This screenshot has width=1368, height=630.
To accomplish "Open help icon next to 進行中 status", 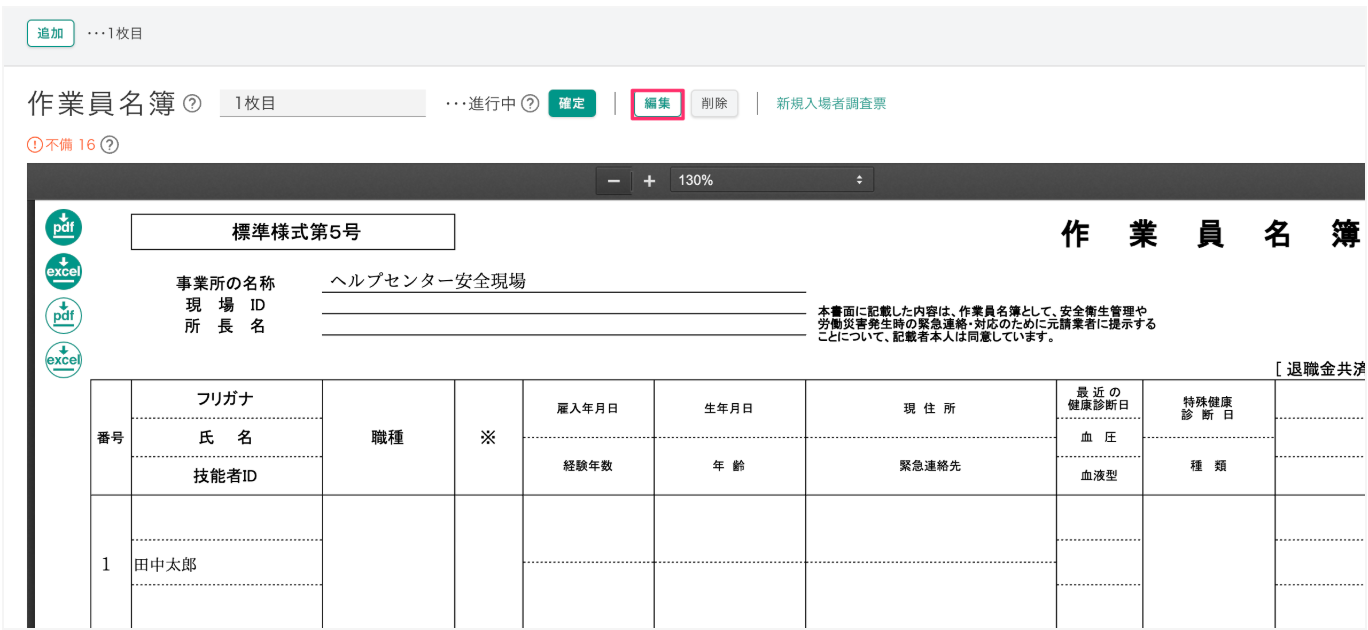I will click(x=530, y=104).
